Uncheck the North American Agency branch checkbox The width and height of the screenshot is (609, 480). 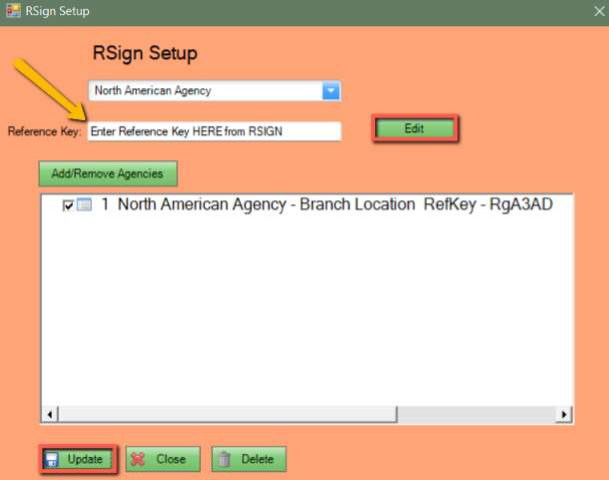(68, 205)
